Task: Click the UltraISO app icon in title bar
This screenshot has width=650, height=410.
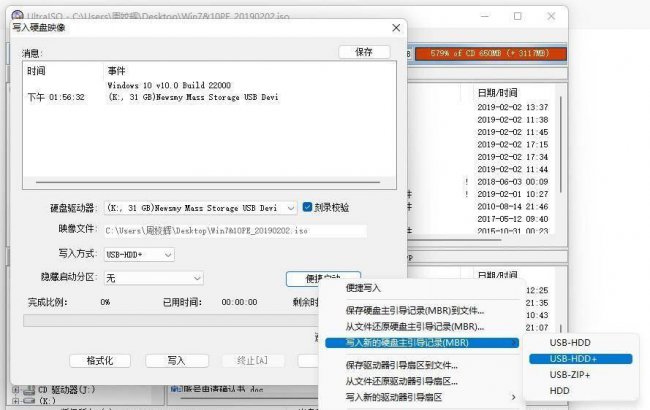Action: point(17,16)
